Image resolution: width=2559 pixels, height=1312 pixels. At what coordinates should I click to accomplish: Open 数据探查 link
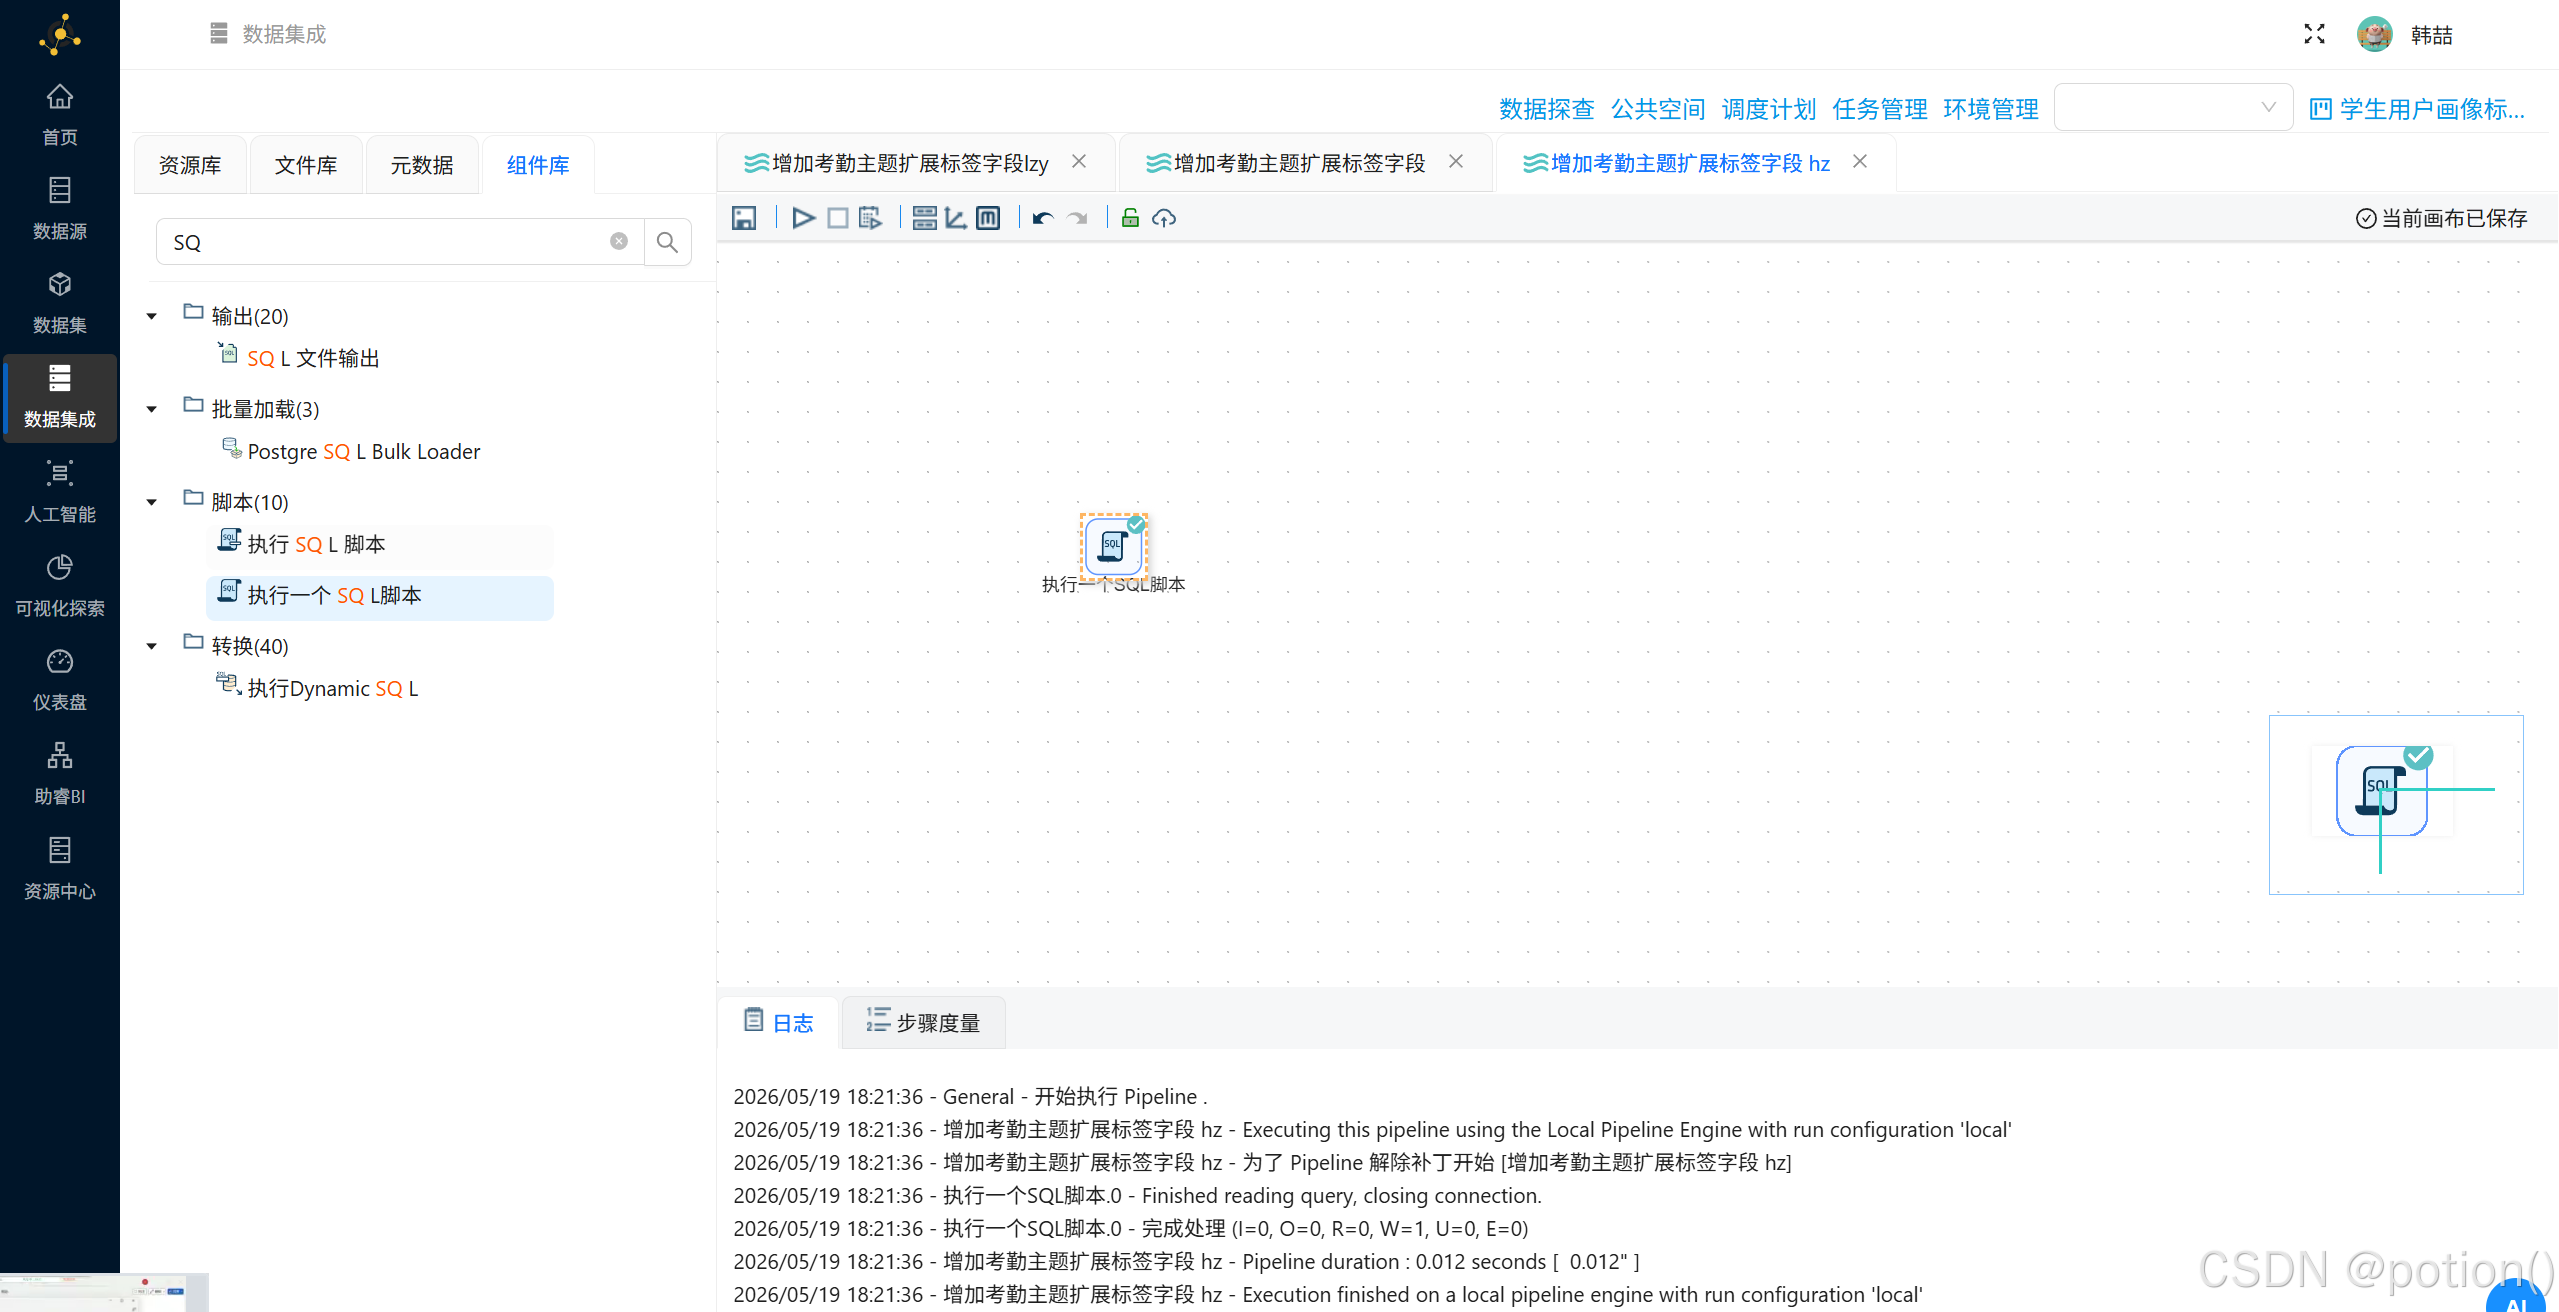coord(1546,109)
